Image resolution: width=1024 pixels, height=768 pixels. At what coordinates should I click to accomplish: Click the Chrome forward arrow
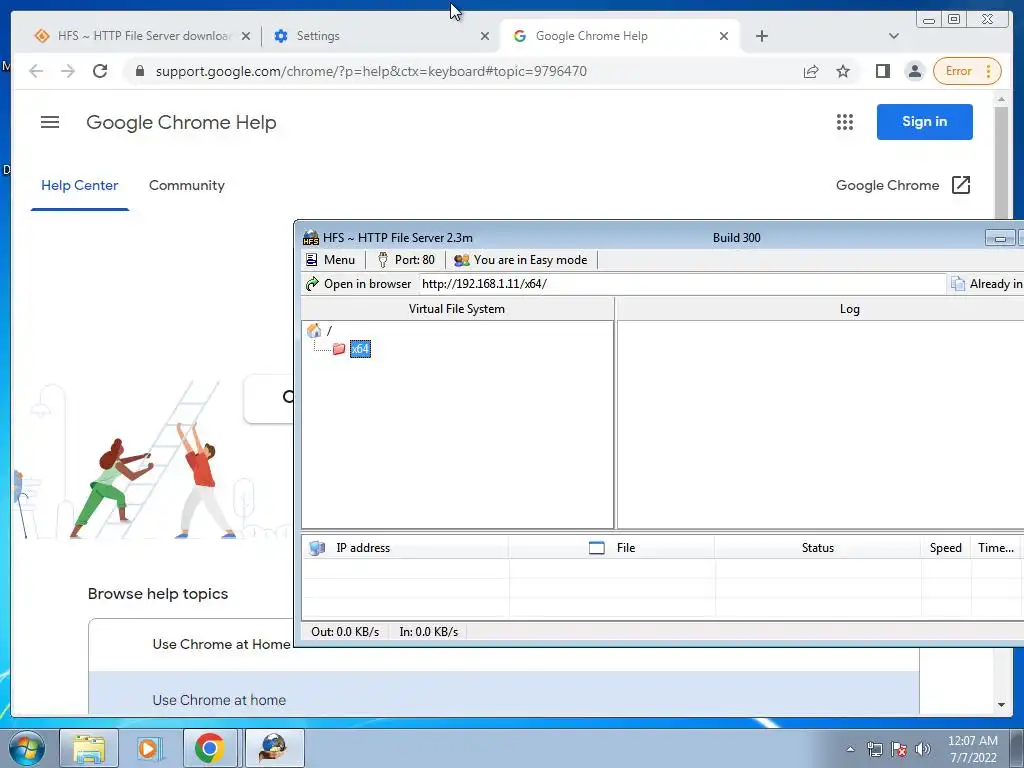click(68, 71)
